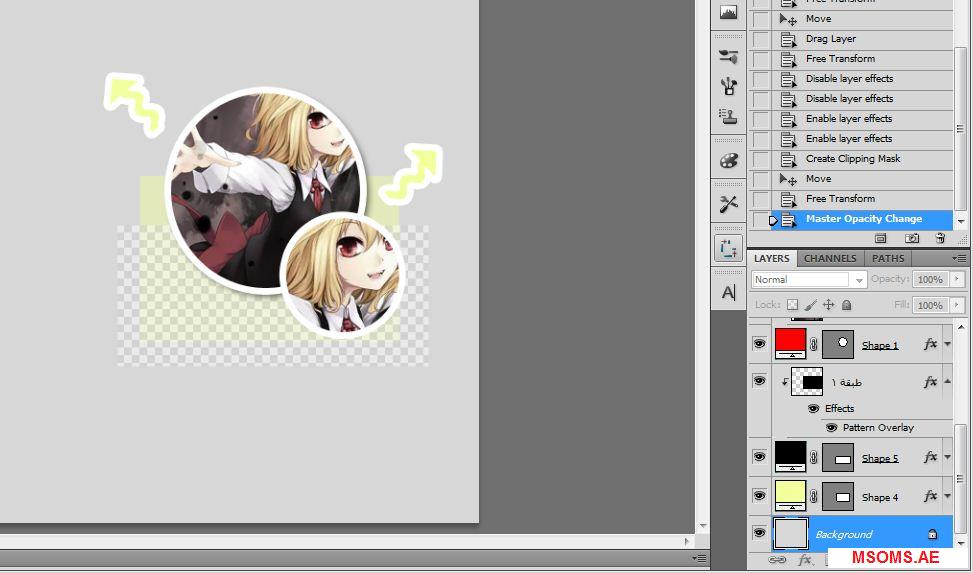Click the yellow Shape 4 color thumbnail
This screenshot has width=973, height=573.
click(x=790, y=495)
